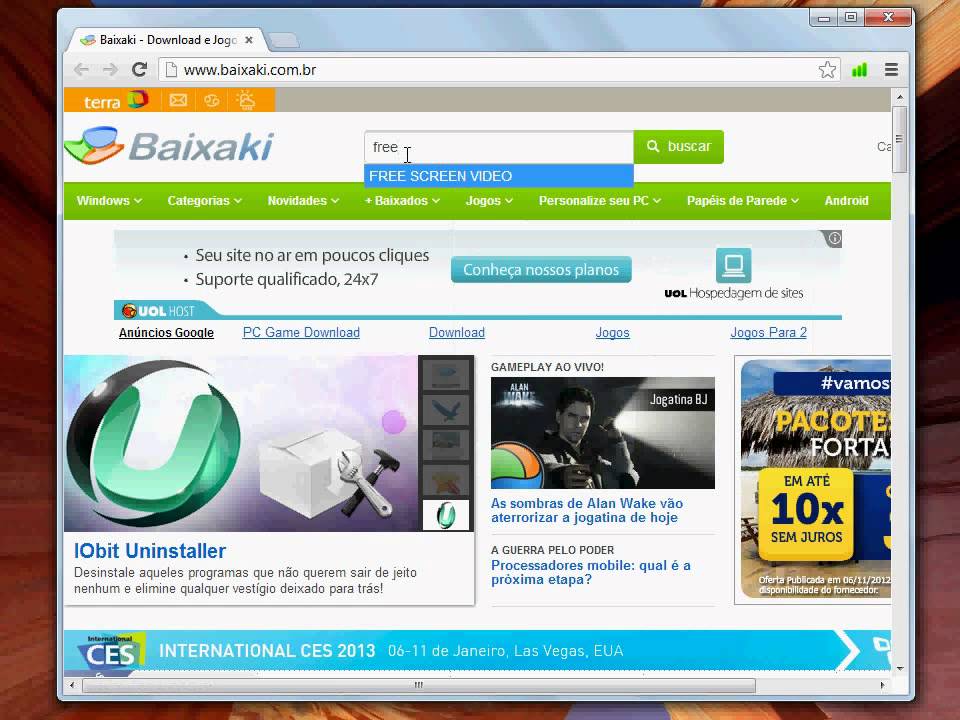
Task: Click into the search field with 'free'
Action: click(x=498, y=147)
